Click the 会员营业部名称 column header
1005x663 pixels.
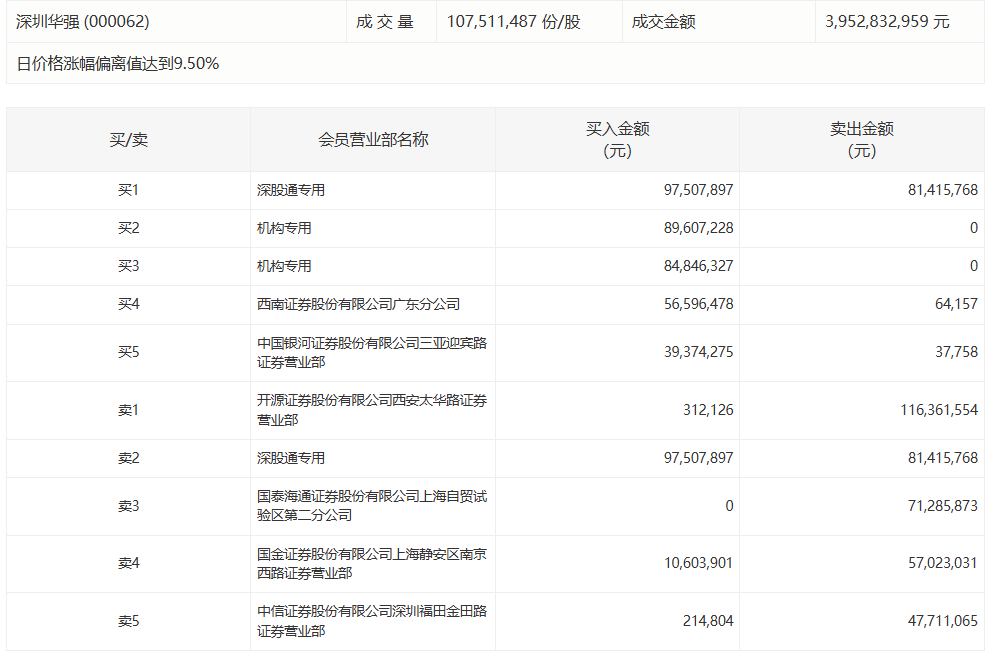[373, 140]
